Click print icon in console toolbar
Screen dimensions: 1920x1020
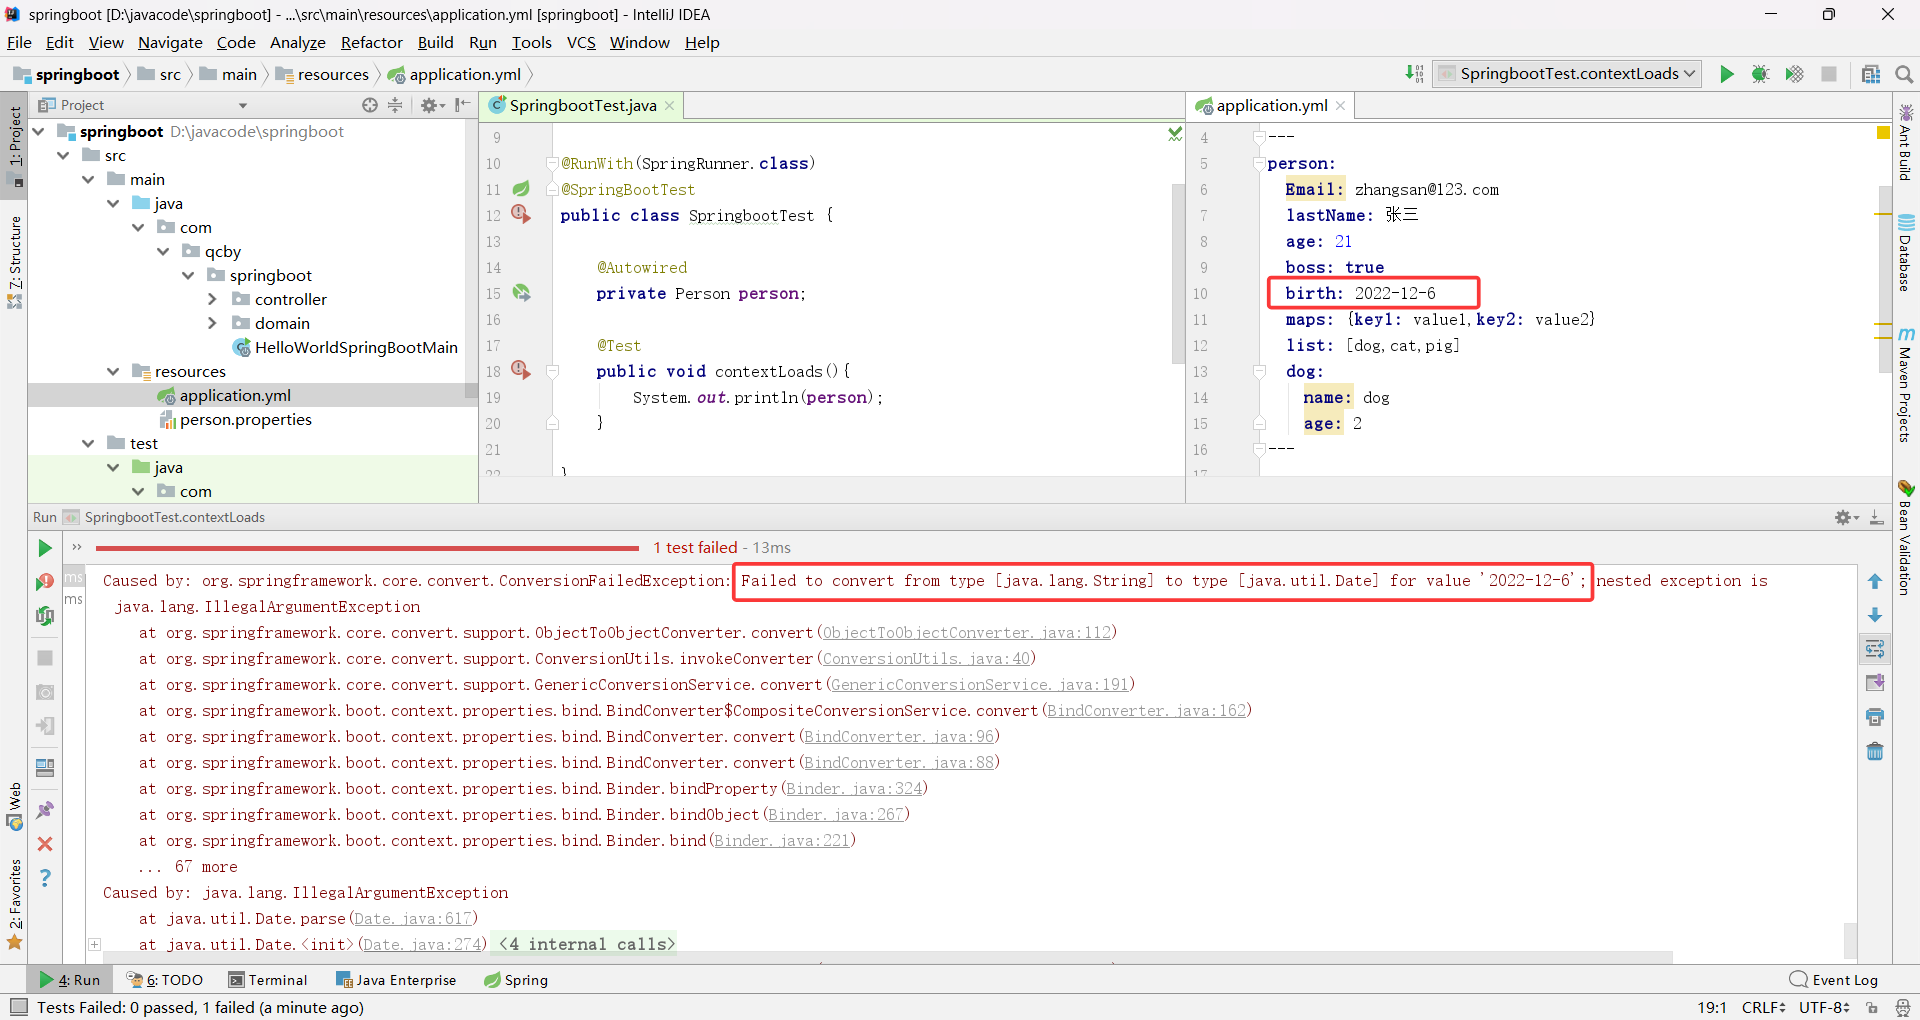click(x=1875, y=717)
